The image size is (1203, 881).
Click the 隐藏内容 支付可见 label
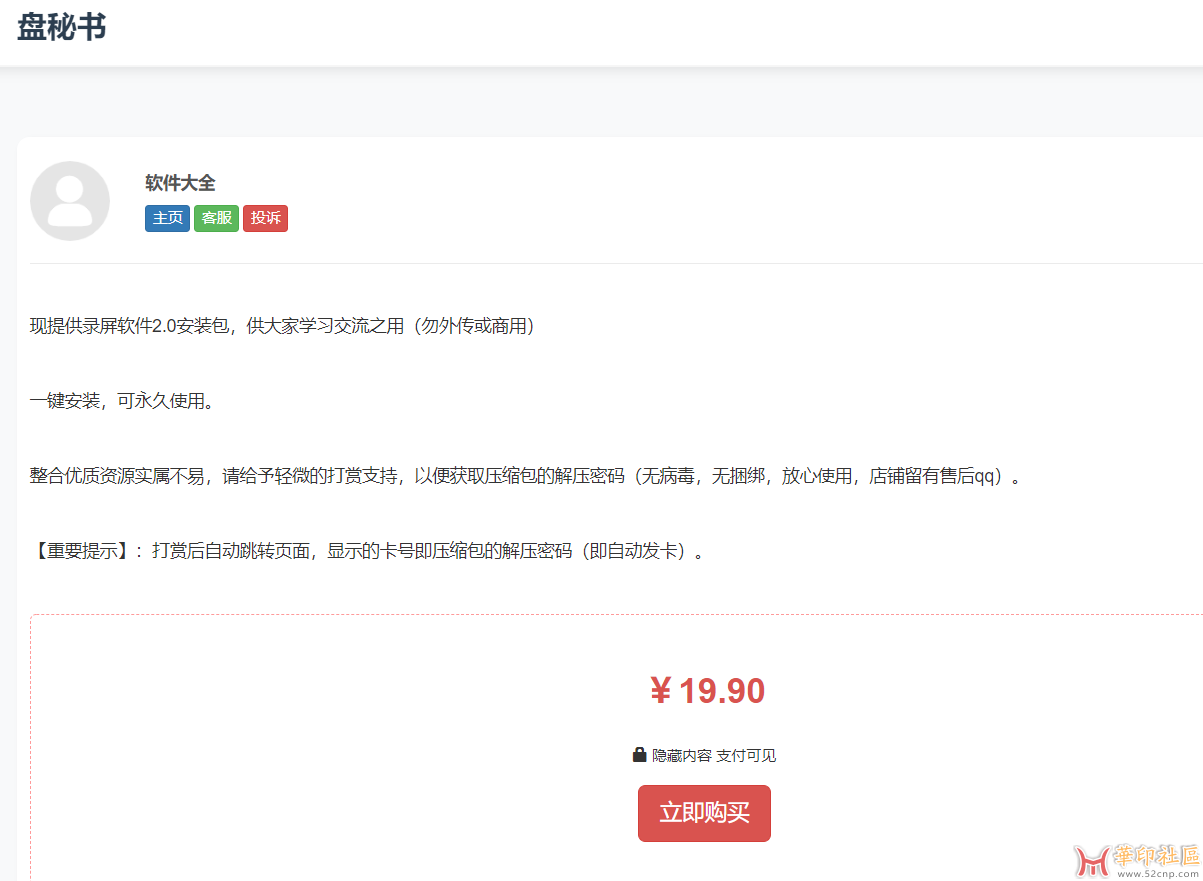pos(714,756)
